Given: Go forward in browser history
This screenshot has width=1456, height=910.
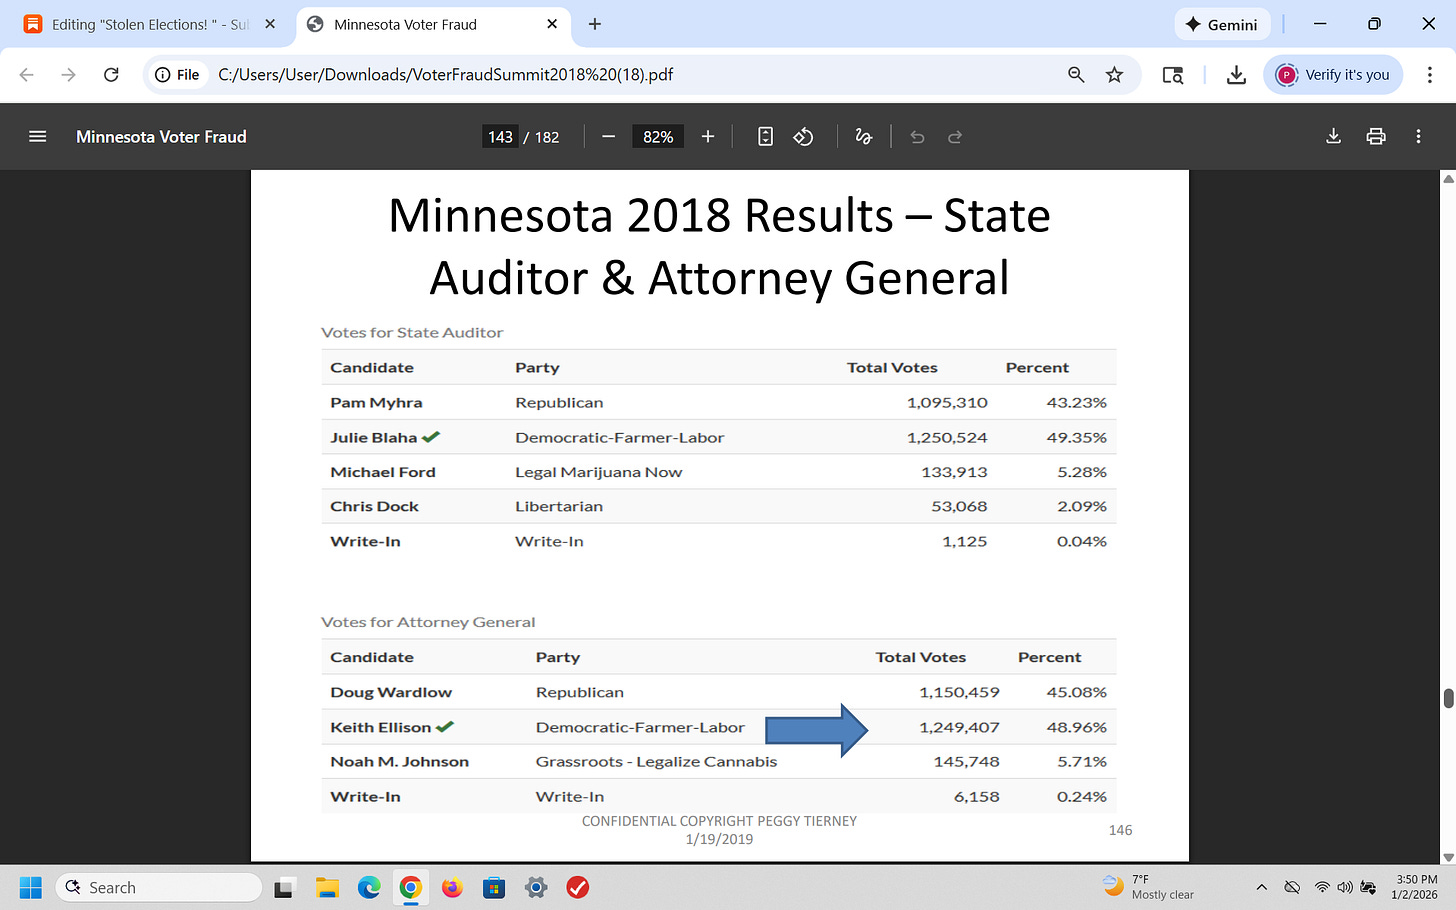Looking at the screenshot, I should [68, 75].
